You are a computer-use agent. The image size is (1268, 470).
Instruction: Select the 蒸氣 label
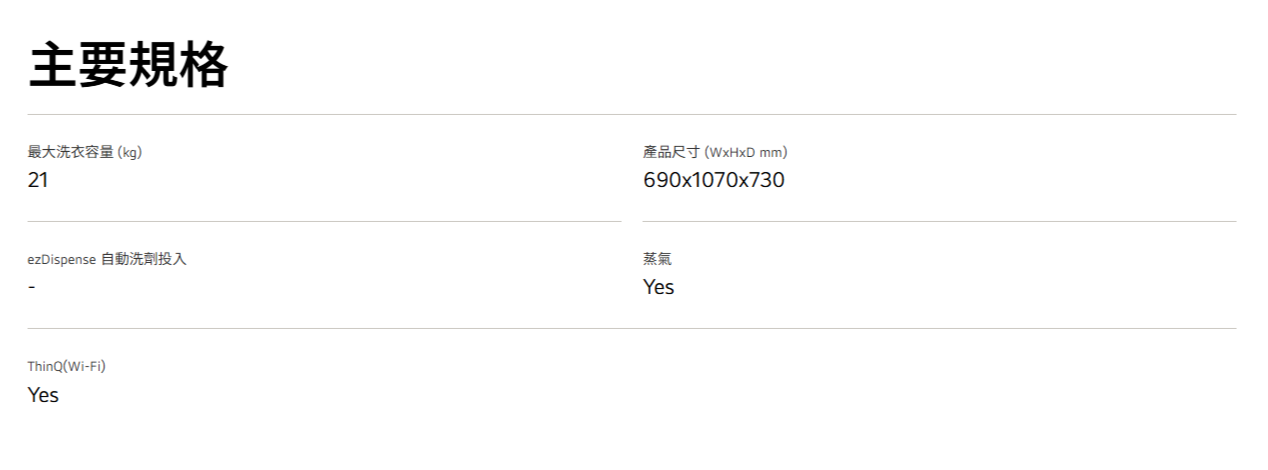[657, 260]
